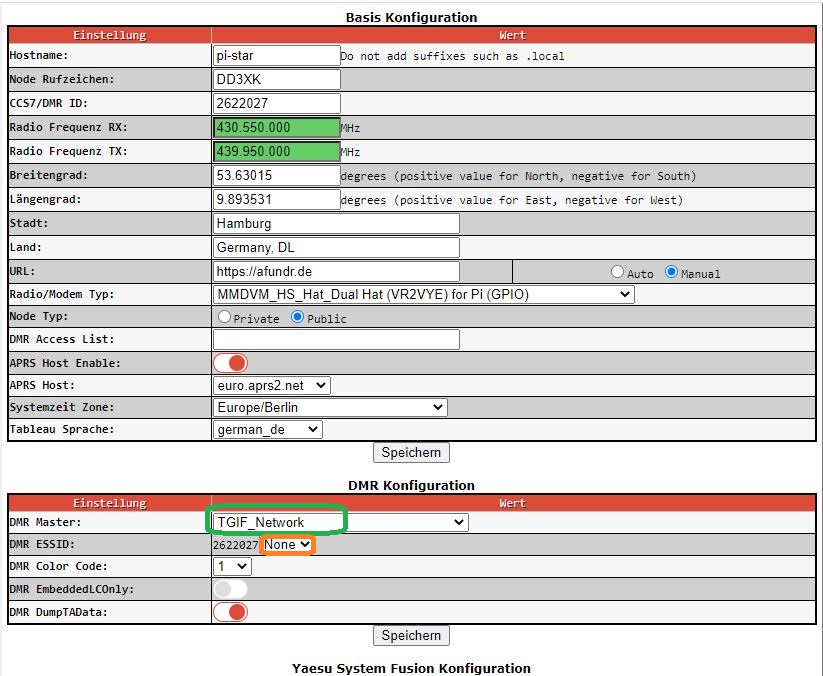Viewport: 823px width, 676px height.
Task: Toggle the DMR DumpTAData switch
Action: 230,612
